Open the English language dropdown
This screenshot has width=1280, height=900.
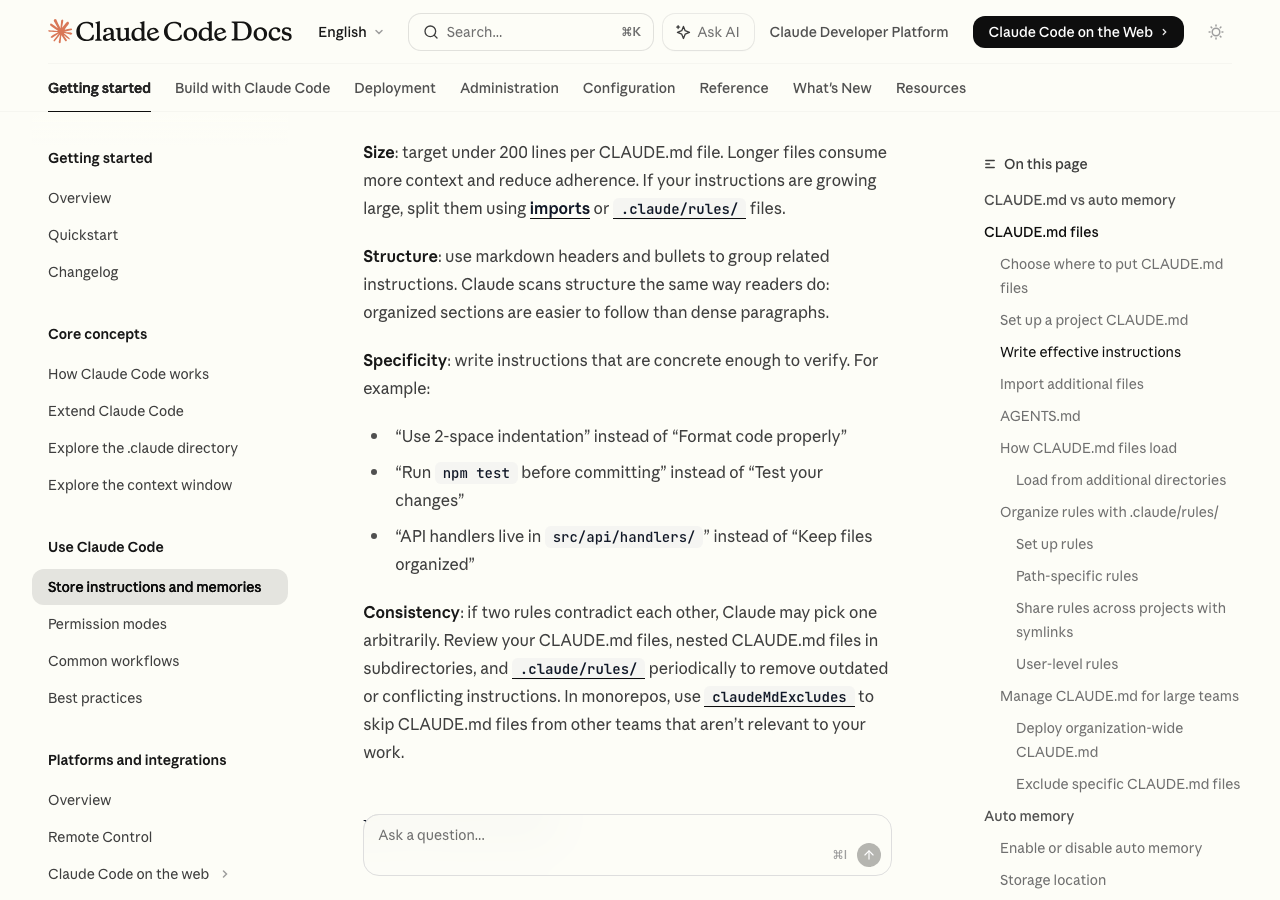pos(350,32)
